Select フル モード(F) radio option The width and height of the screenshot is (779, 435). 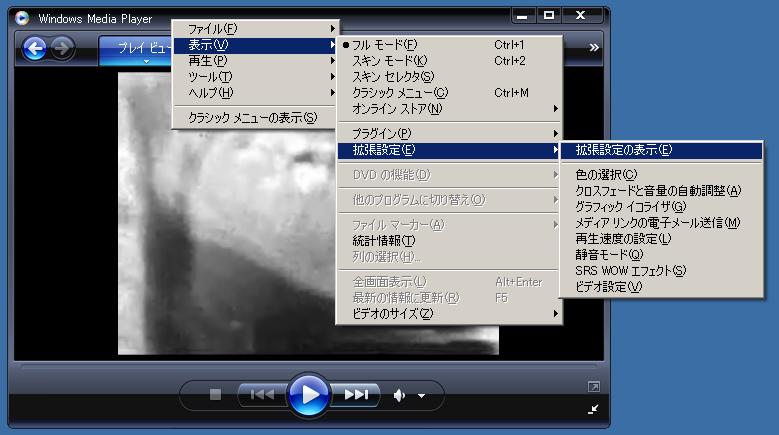click(x=450, y=45)
